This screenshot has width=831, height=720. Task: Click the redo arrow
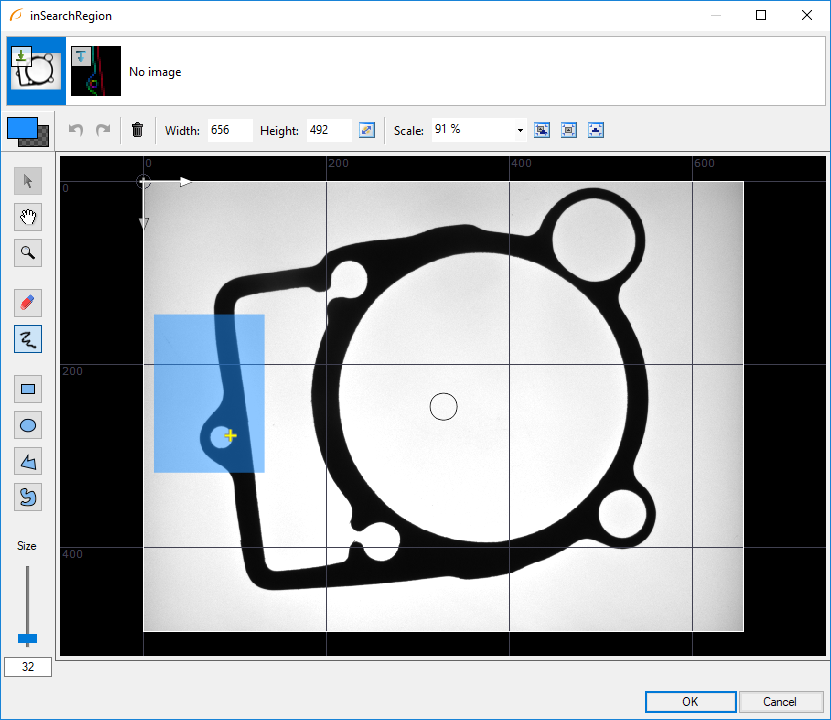pos(102,130)
